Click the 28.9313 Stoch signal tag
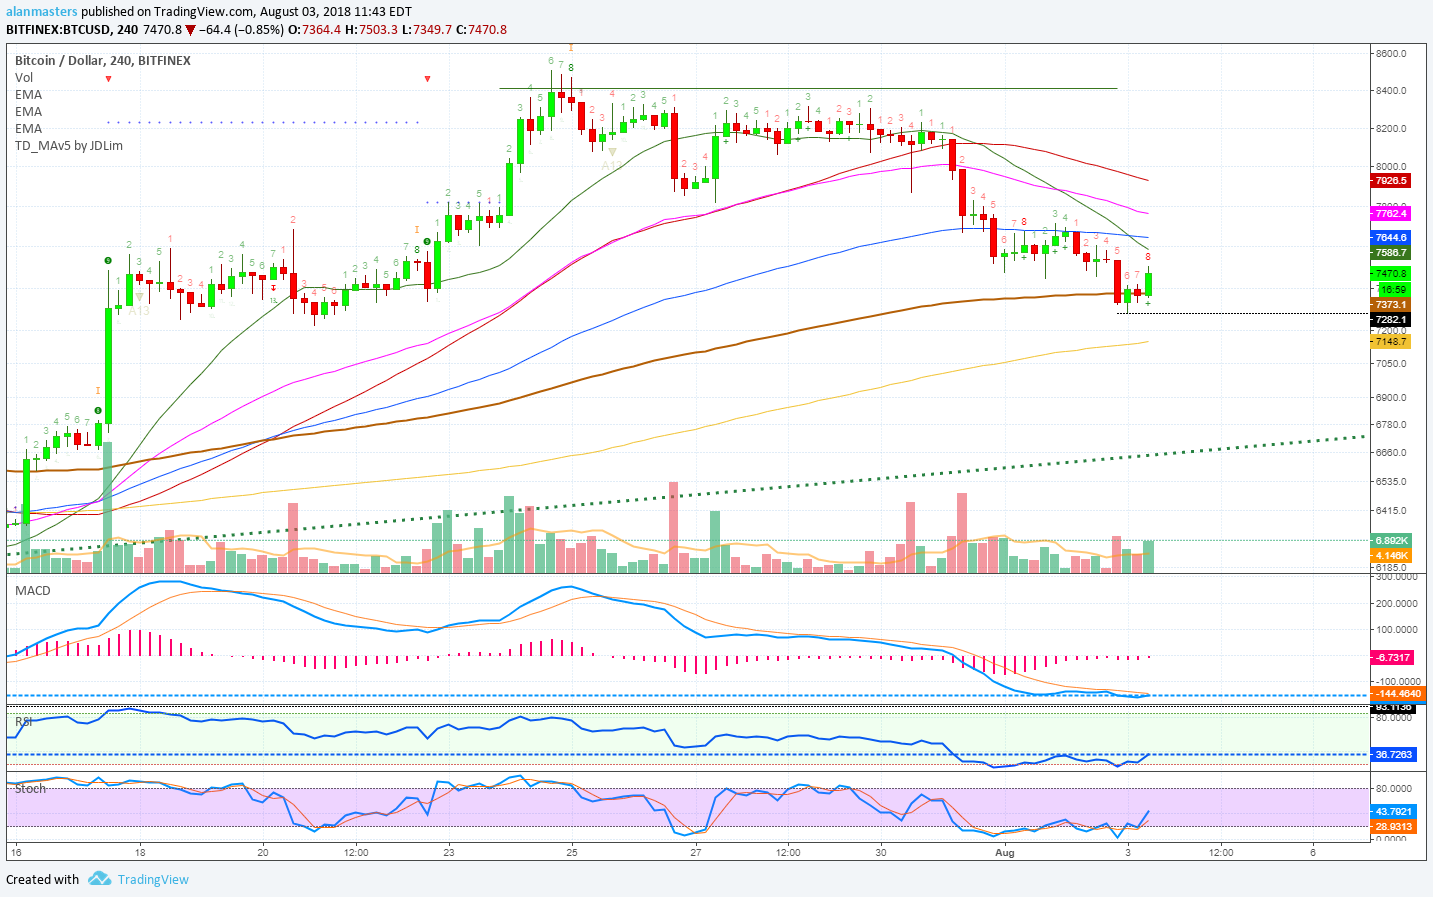This screenshot has height=897, width=1433. (x=1393, y=826)
